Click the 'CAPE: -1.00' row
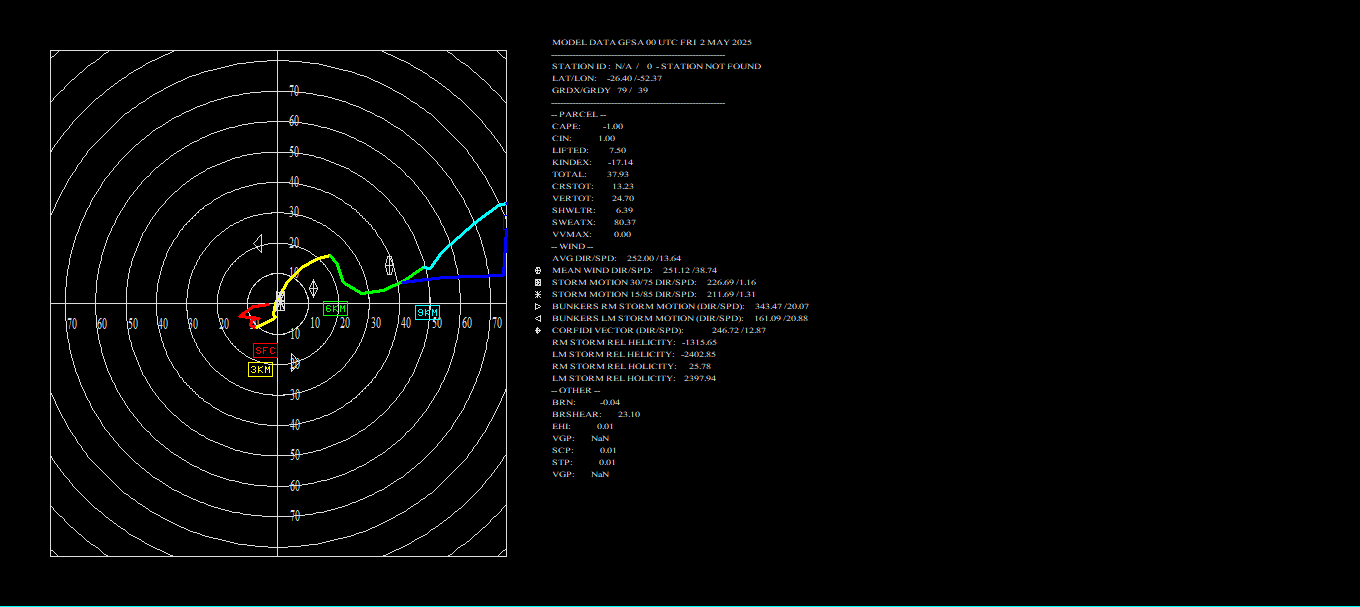The height and width of the screenshot is (607, 1360). click(587, 126)
